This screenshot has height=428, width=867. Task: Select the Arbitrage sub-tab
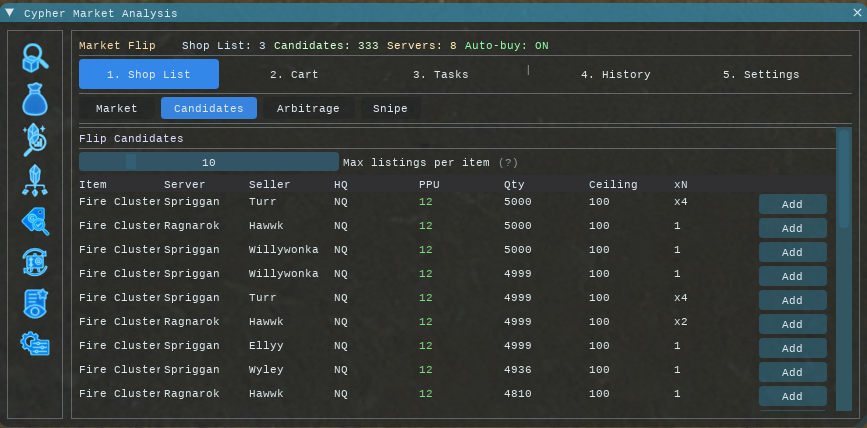308,109
